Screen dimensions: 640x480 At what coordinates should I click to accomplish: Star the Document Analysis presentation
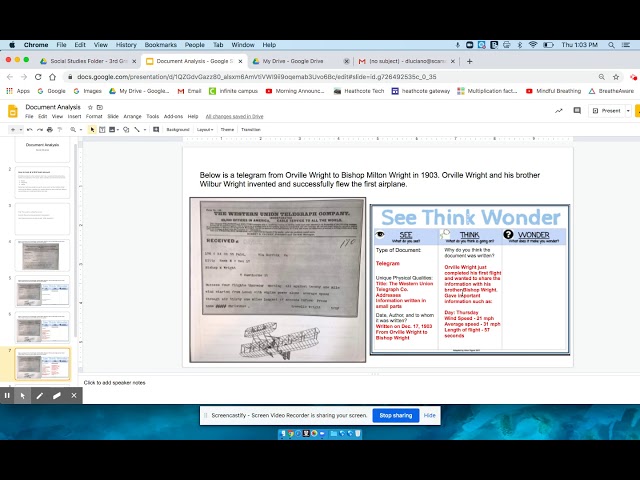click(x=90, y=107)
